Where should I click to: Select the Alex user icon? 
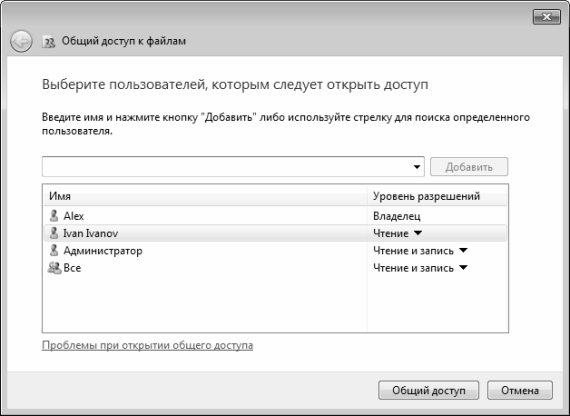pos(54,216)
